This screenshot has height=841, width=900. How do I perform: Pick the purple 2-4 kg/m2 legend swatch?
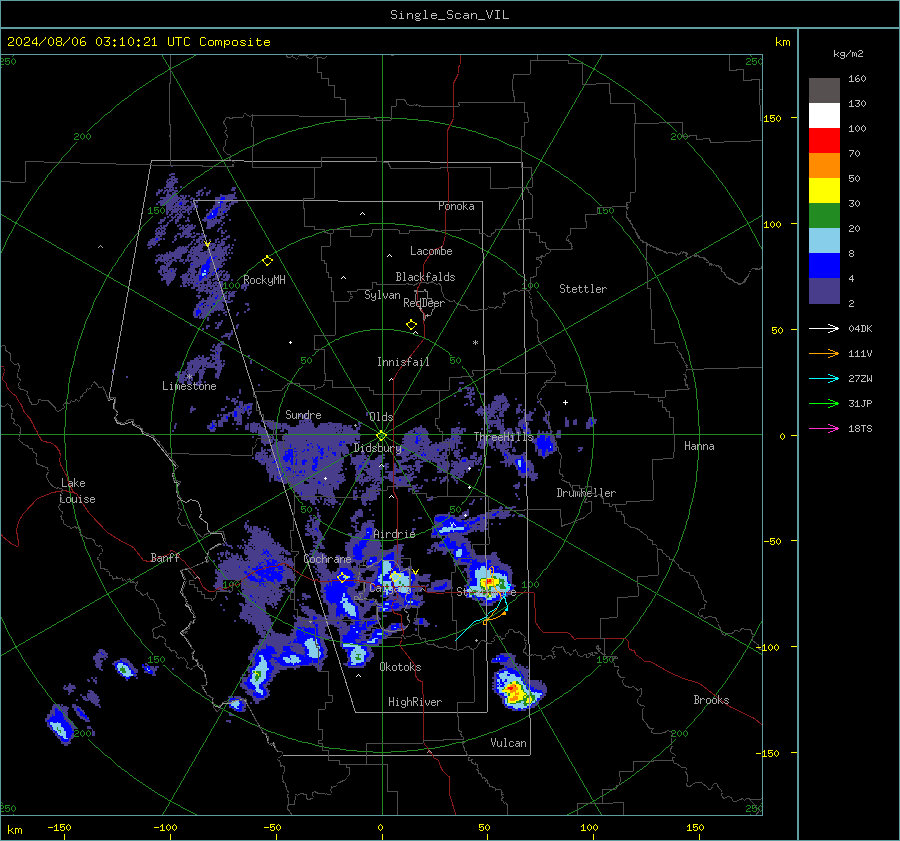pyautogui.click(x=824, y=290)
